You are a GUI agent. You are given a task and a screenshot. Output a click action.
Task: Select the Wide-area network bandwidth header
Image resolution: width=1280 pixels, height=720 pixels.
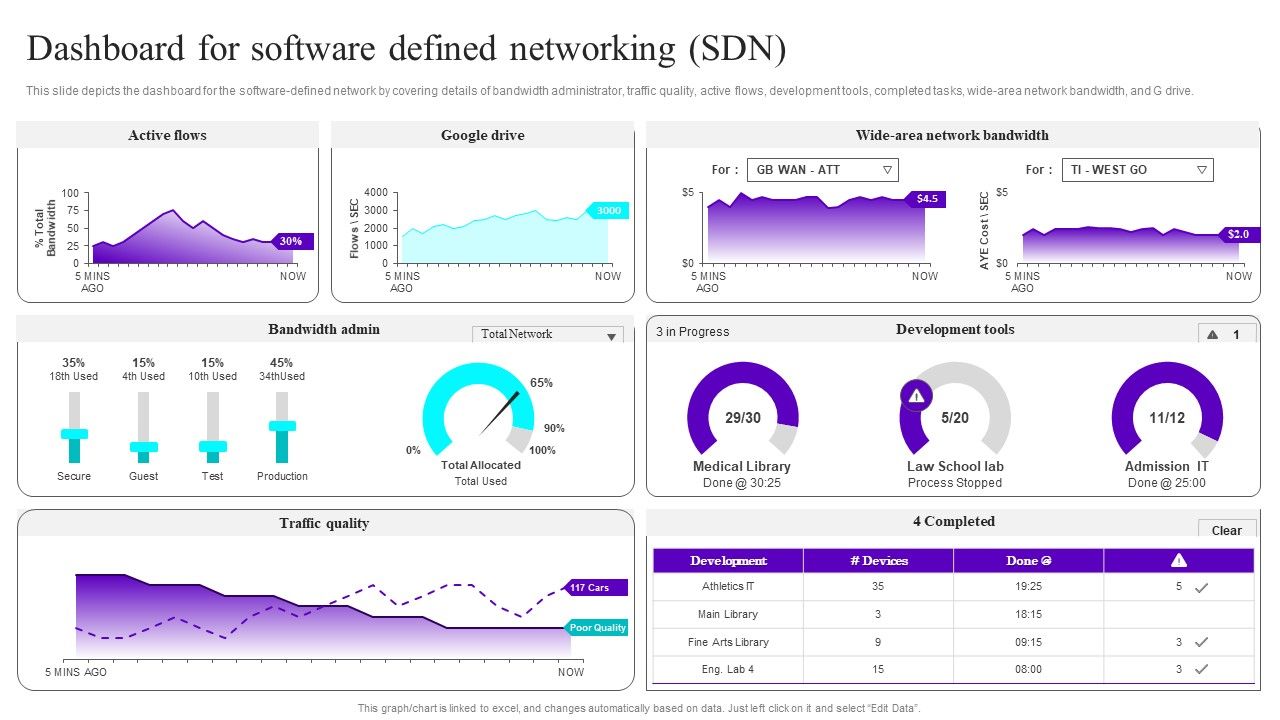(953, 135)
